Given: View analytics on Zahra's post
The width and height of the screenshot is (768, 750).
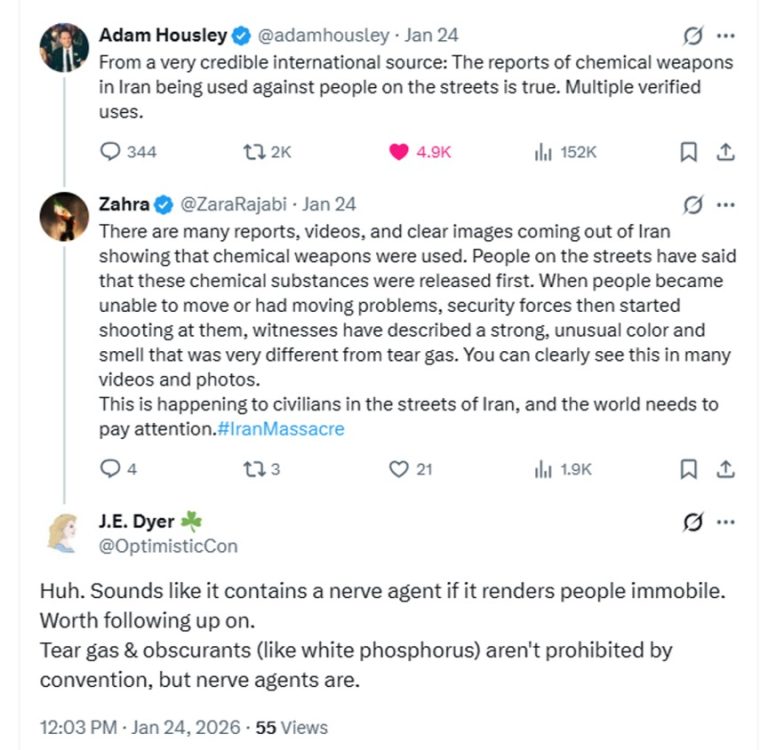Looking at the screenshot, I should (544, 468).
